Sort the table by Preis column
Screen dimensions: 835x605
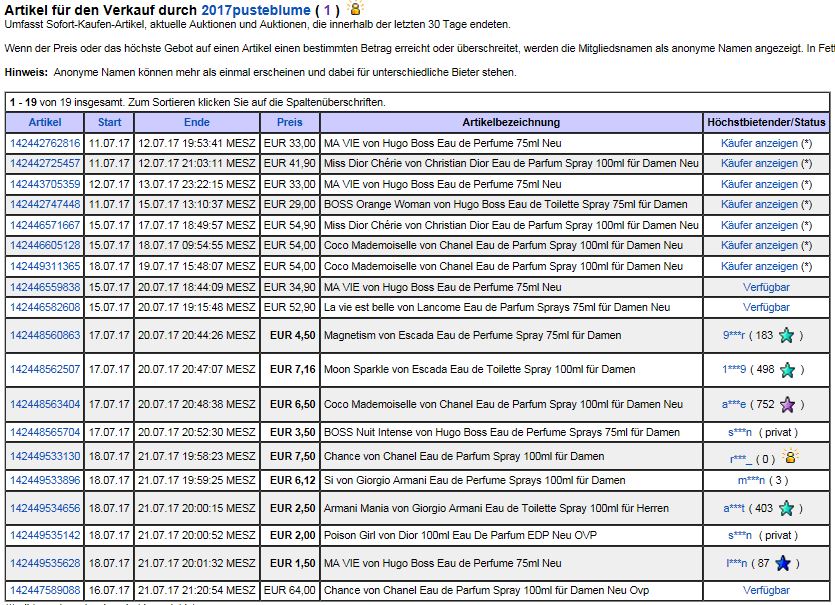click(290, 122)
